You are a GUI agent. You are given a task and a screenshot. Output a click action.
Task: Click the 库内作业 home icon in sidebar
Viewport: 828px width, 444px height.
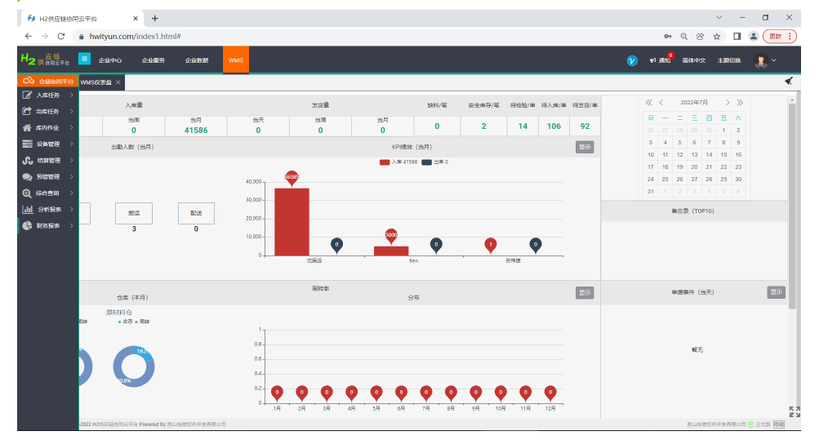coord(27,128)
